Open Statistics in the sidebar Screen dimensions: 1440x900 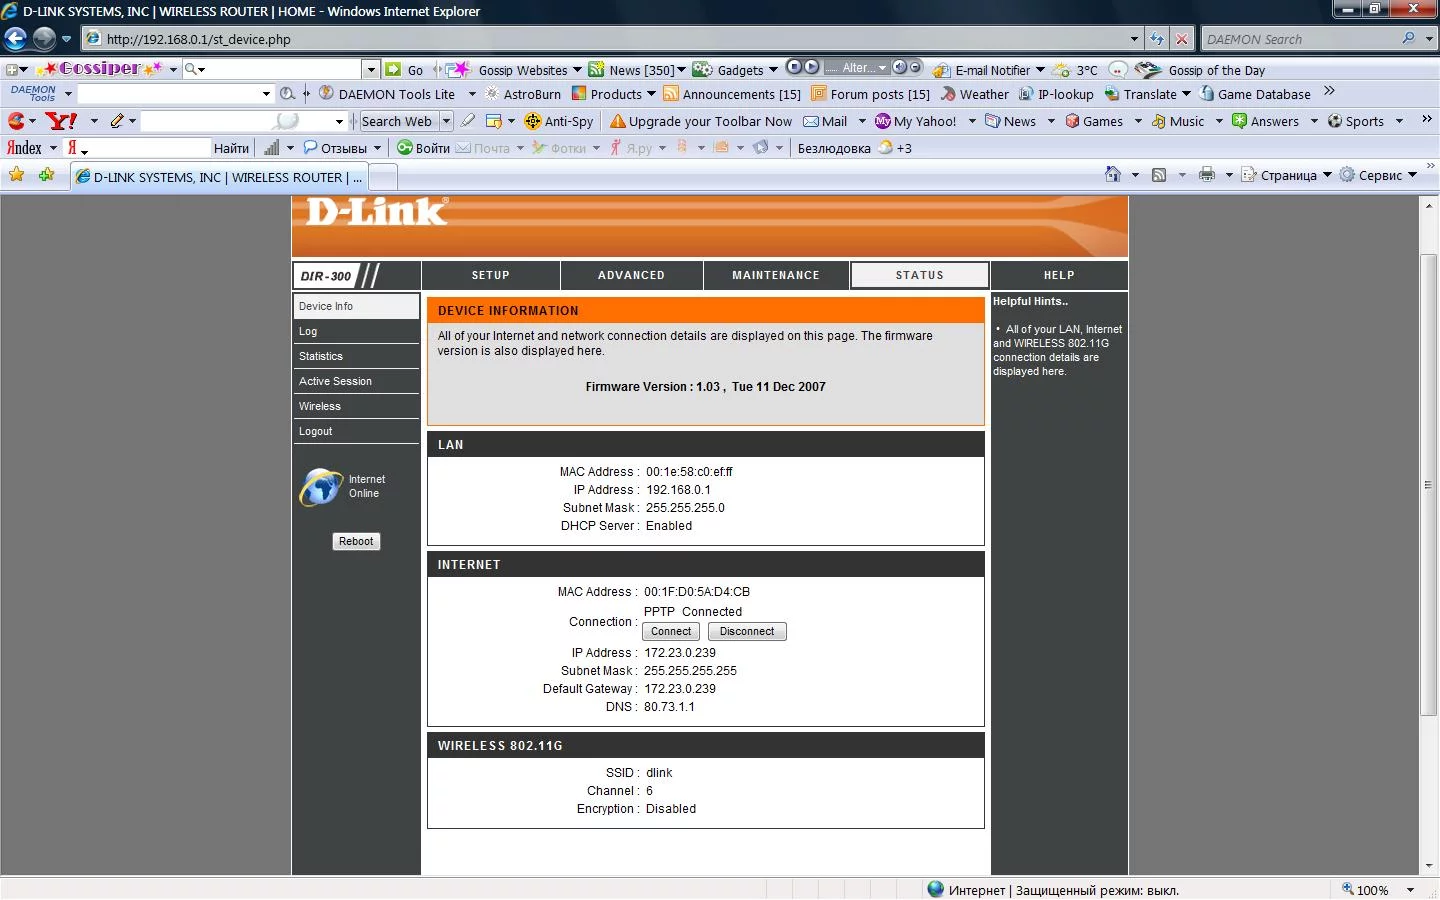(356, 356)
